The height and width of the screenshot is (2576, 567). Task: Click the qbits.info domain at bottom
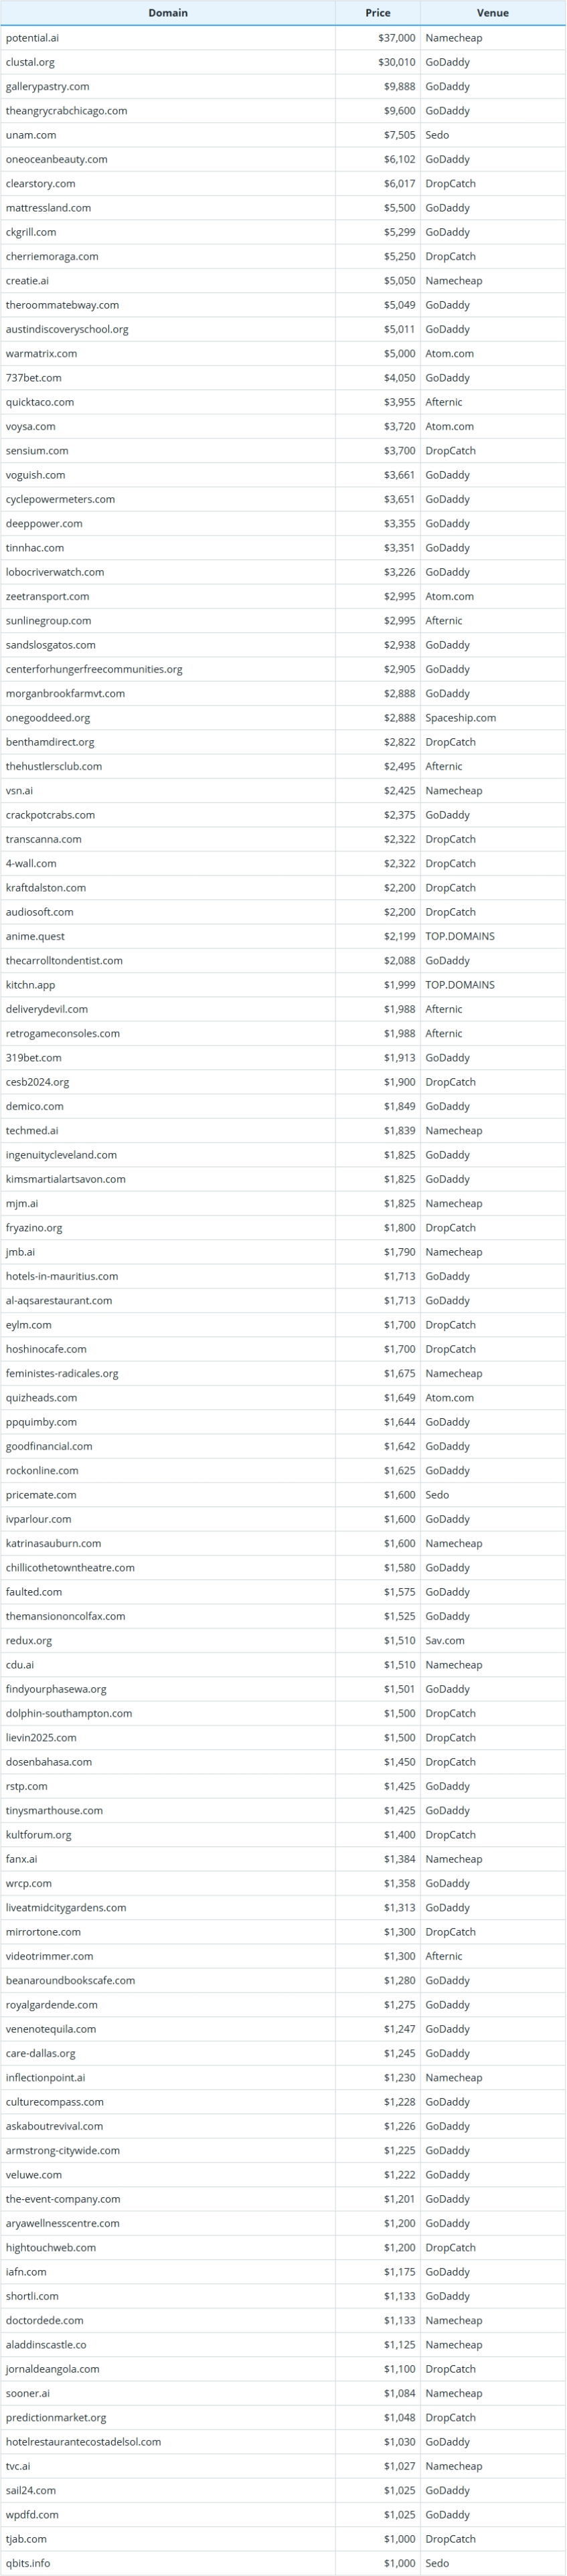click(x=28, y=2563)
